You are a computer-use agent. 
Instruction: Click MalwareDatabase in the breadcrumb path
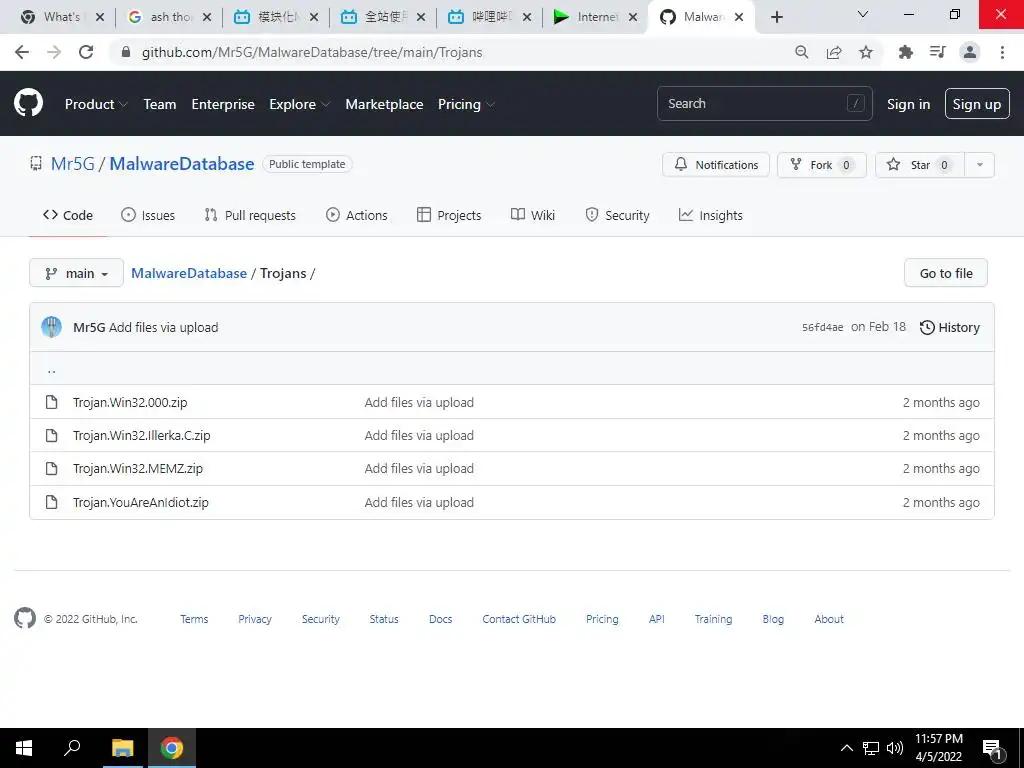(189, 273)
